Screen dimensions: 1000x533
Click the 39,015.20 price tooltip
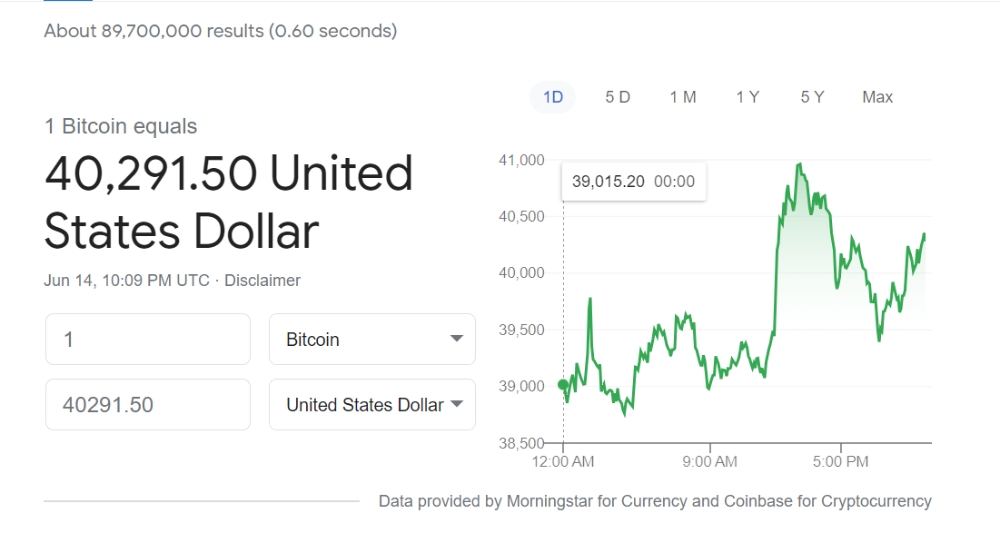coord(633,182)
